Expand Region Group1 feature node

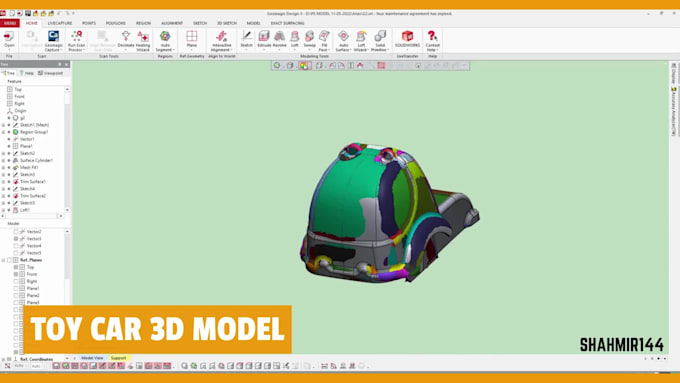coord(3,132)
